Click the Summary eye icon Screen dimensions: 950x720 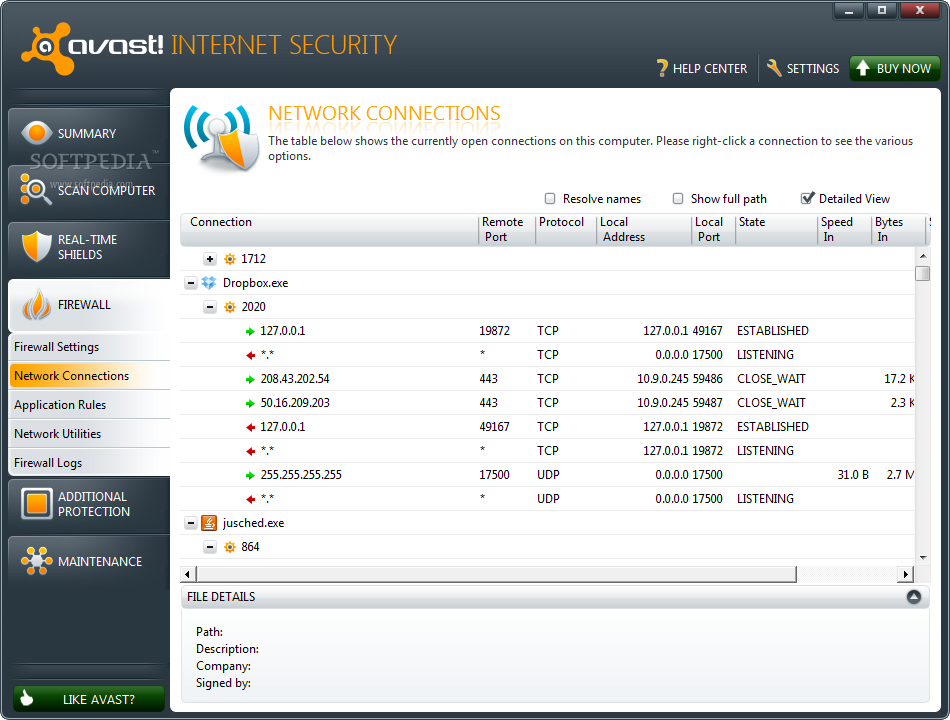coord(36,133)
